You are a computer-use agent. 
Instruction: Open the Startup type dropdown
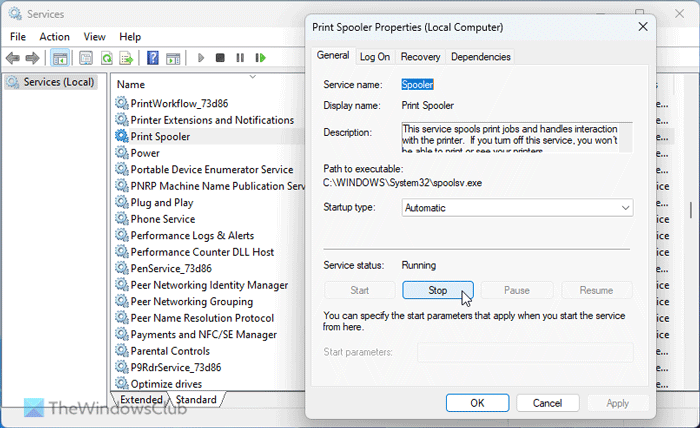pyautogui.click(x=517, y=207)
